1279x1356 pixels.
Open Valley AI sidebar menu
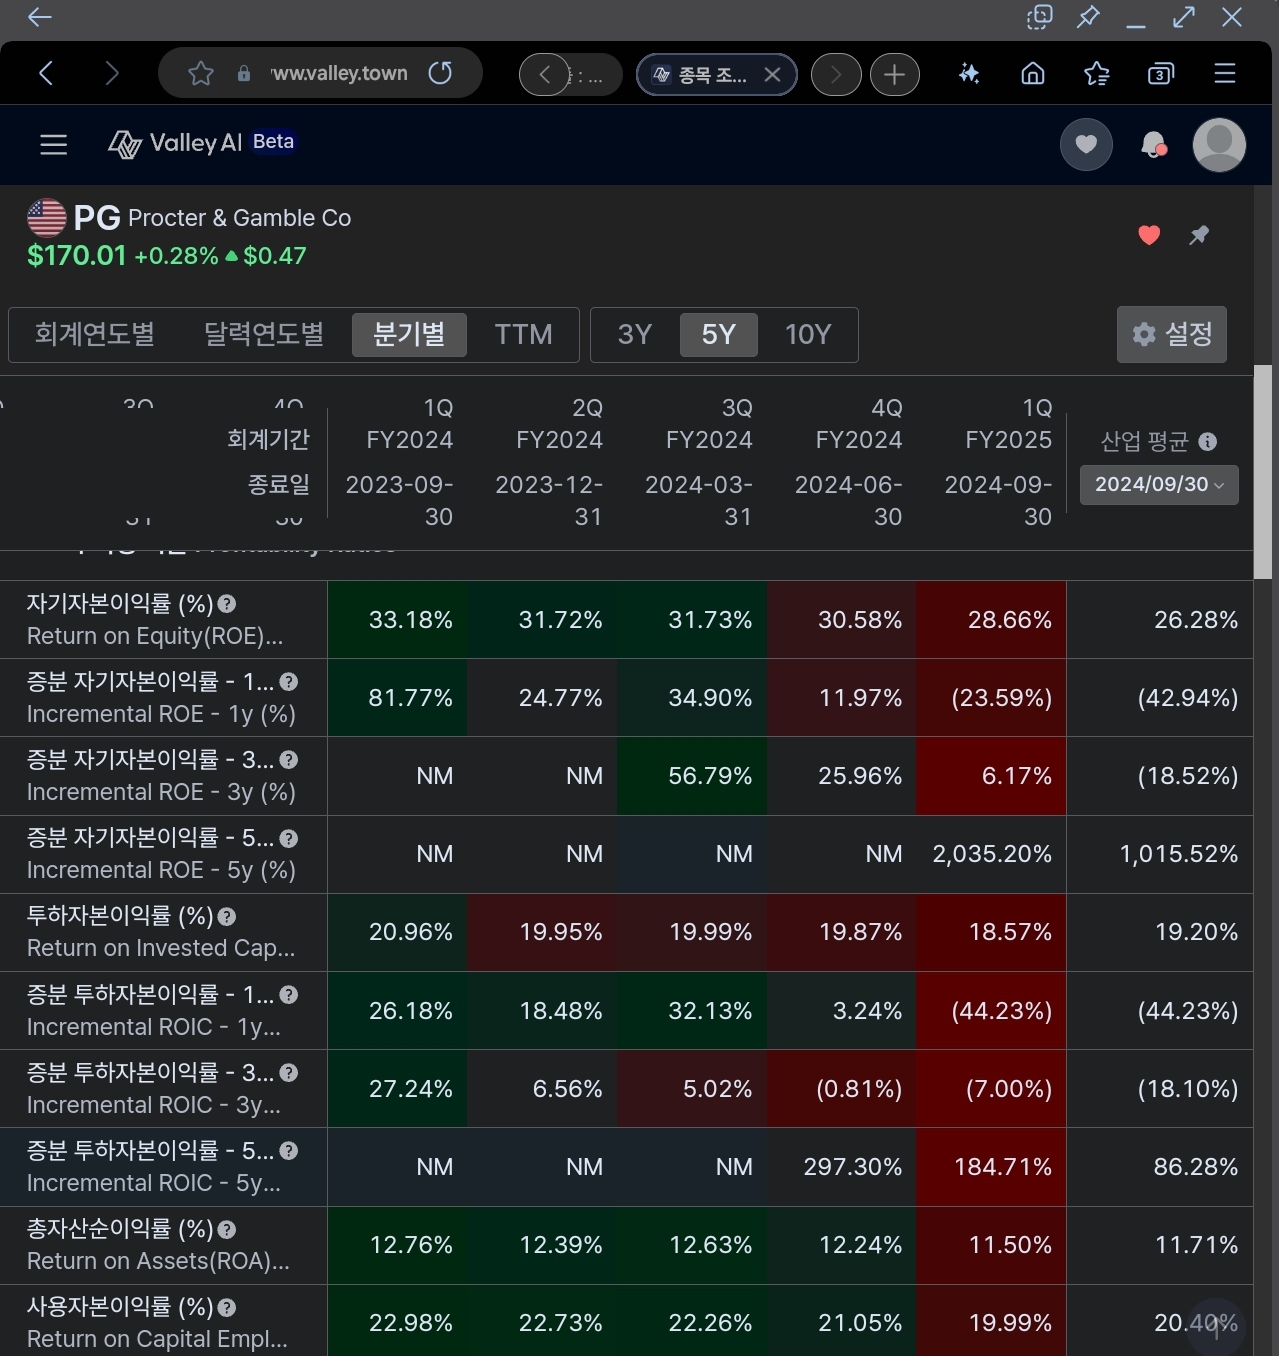pos(53,145)
